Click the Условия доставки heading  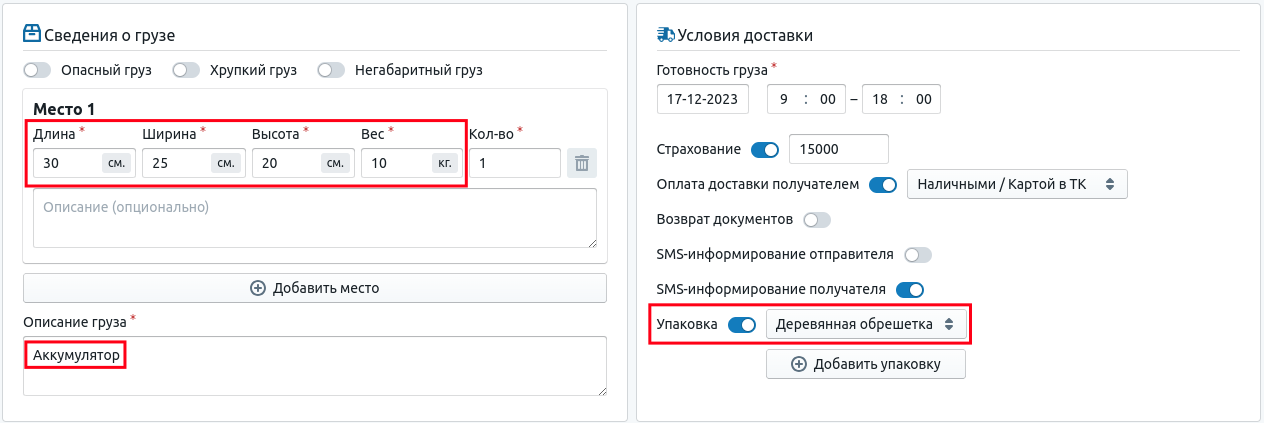(745, 35)
